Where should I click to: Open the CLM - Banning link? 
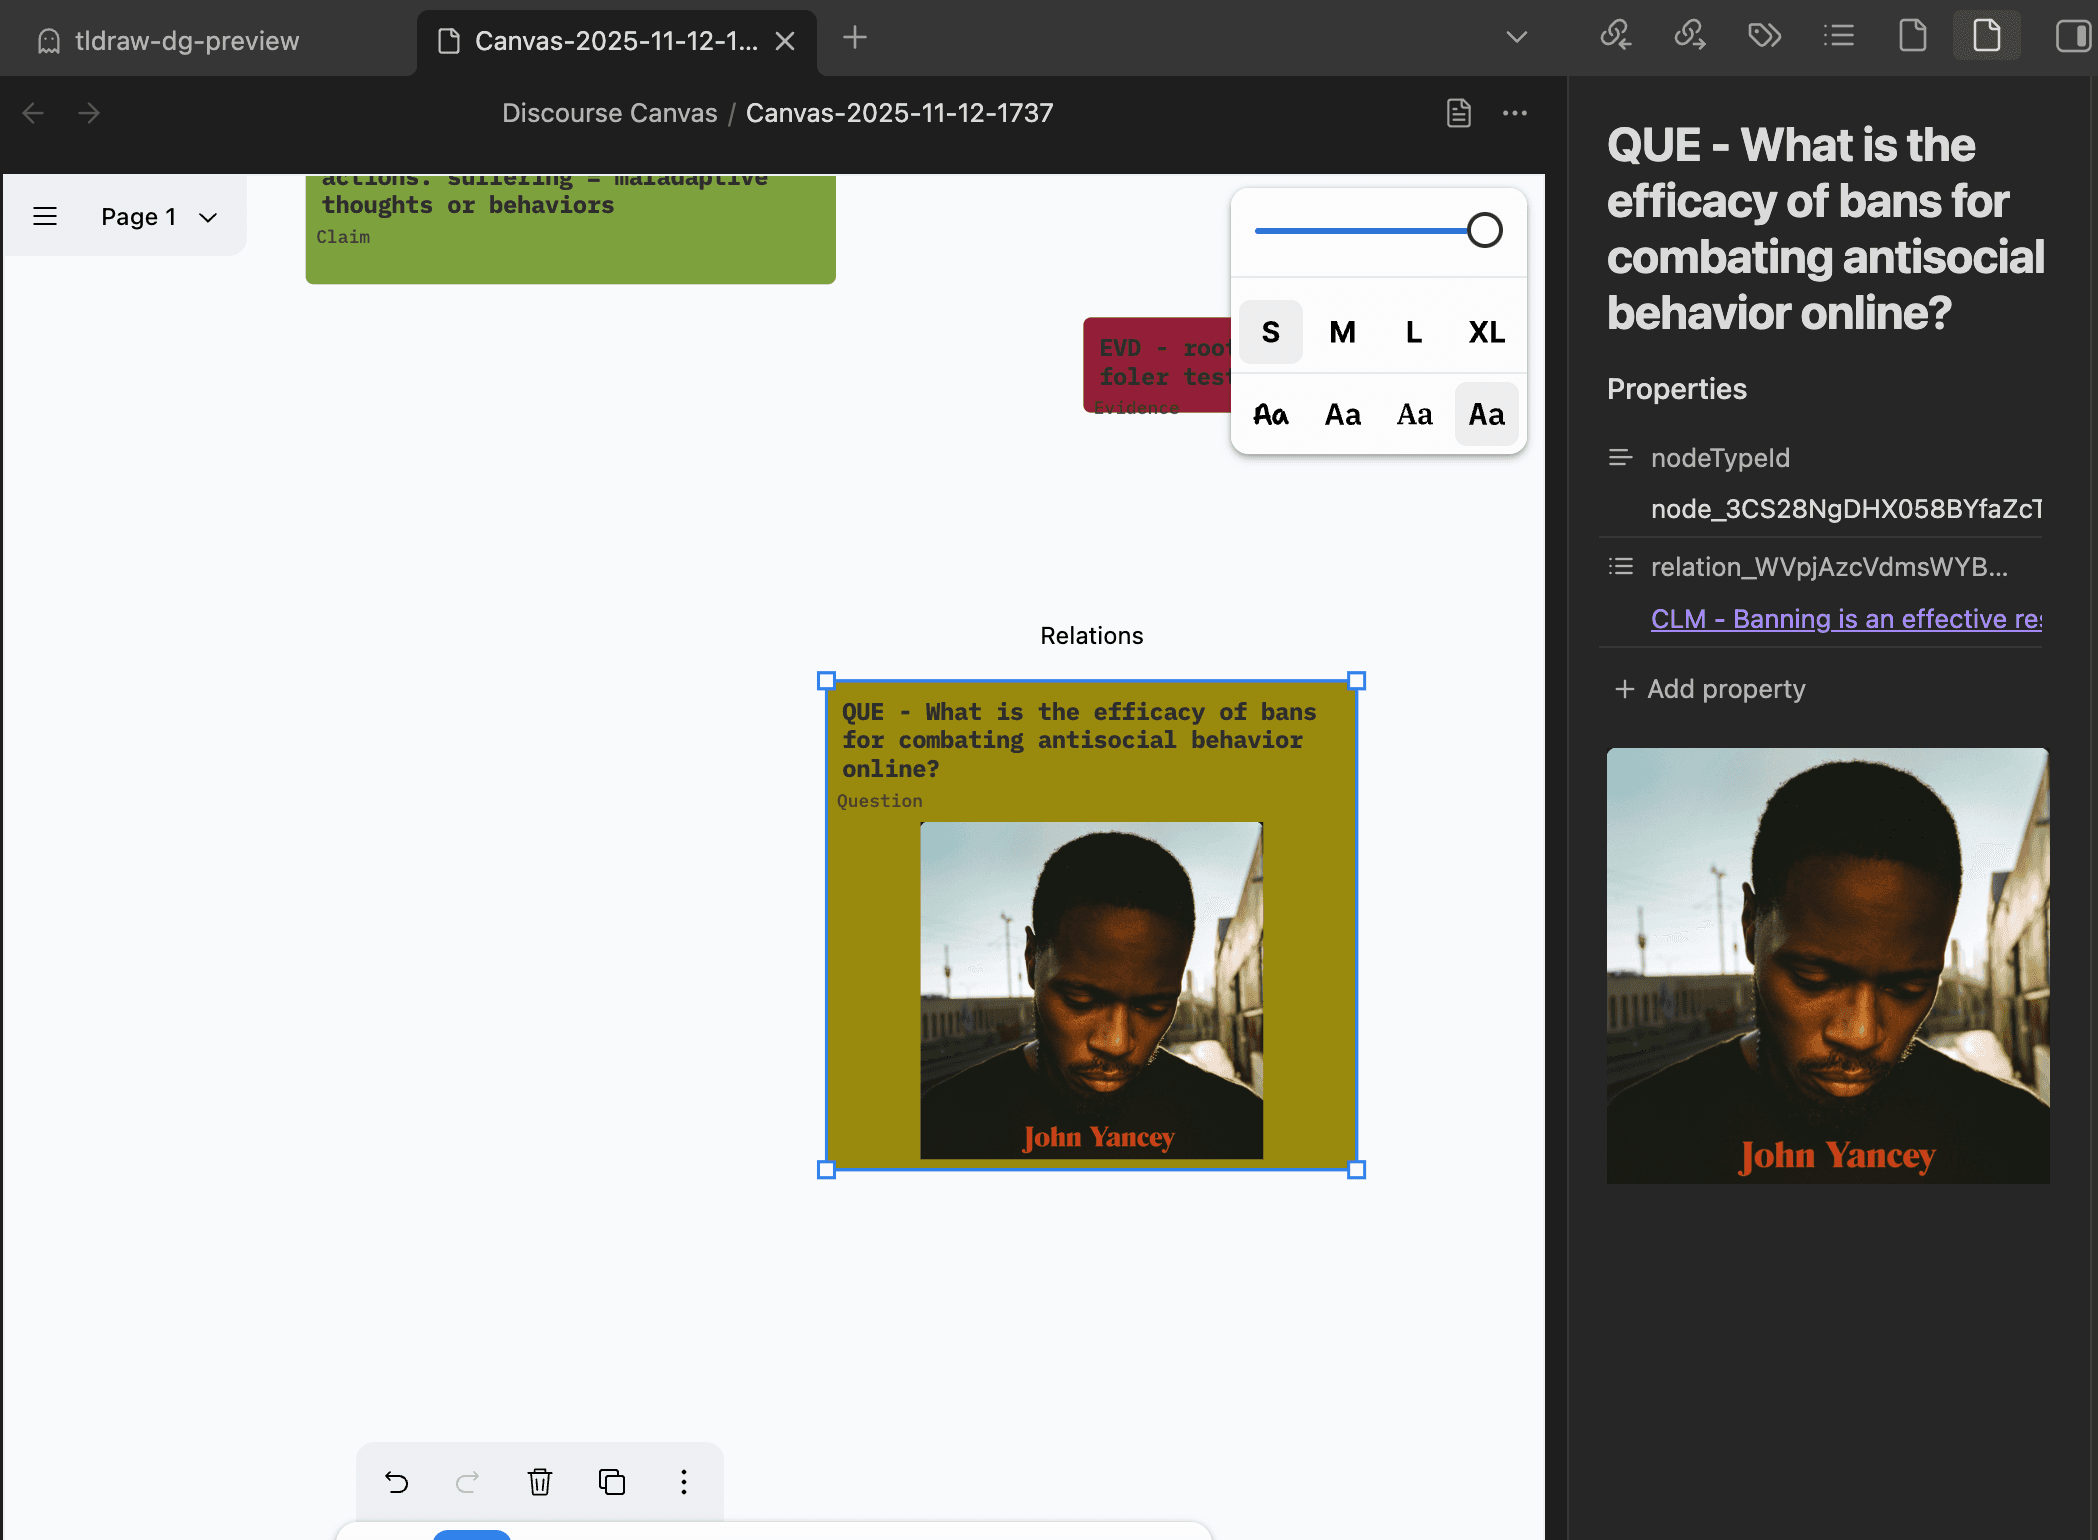tap(1845, 619)
